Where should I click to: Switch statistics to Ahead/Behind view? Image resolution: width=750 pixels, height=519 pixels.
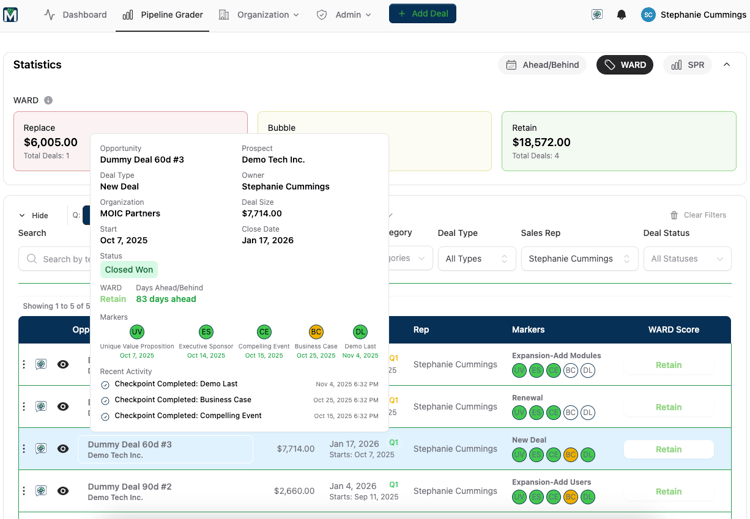[x=543, y=65]
